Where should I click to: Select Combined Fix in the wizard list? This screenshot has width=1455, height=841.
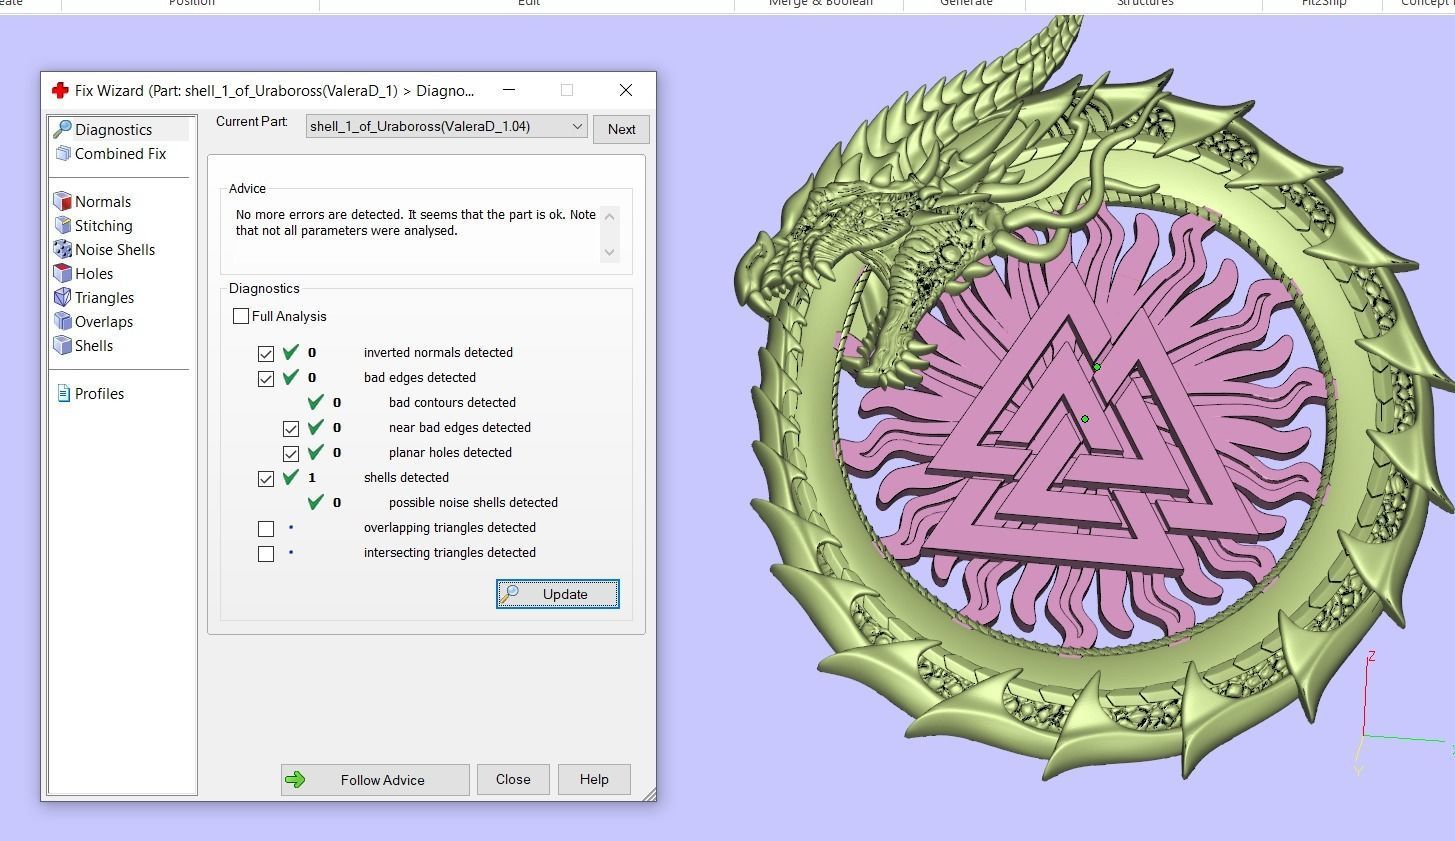click(120, 153)
